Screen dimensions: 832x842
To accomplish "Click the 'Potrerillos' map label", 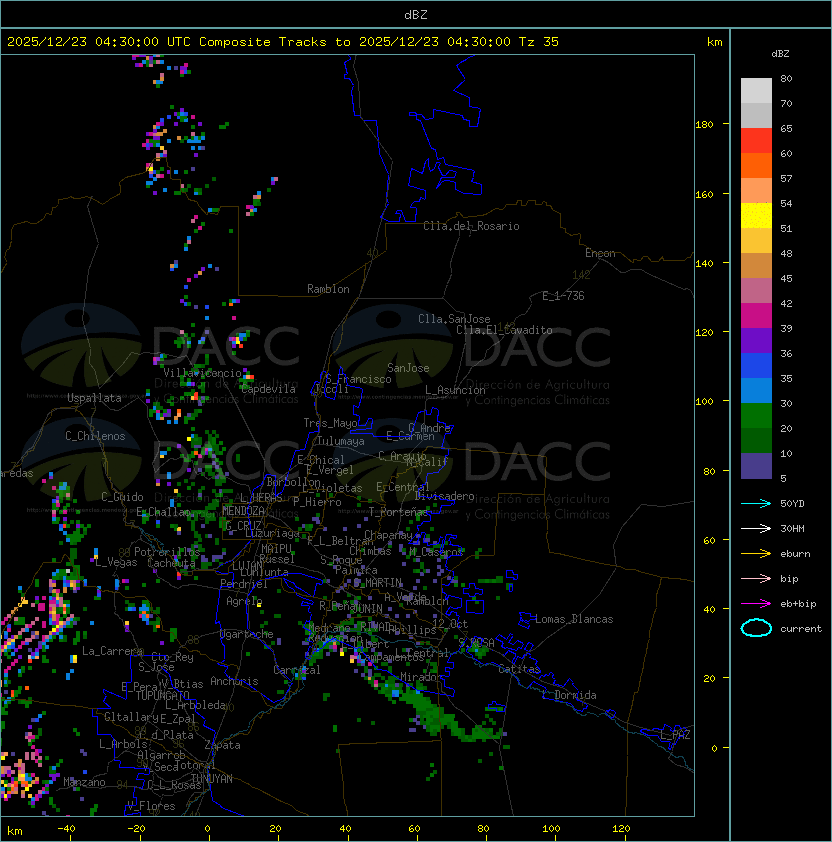I will pyautogui.click(x=167, y=552).
